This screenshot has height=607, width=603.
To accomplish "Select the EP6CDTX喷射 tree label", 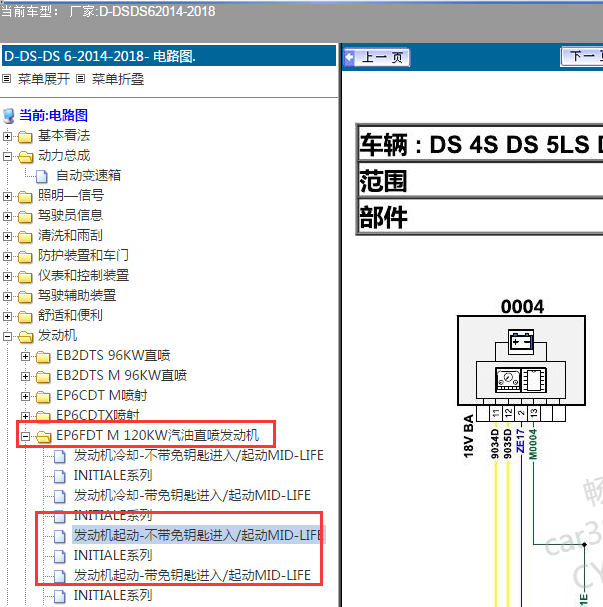I will click(98, 415).
